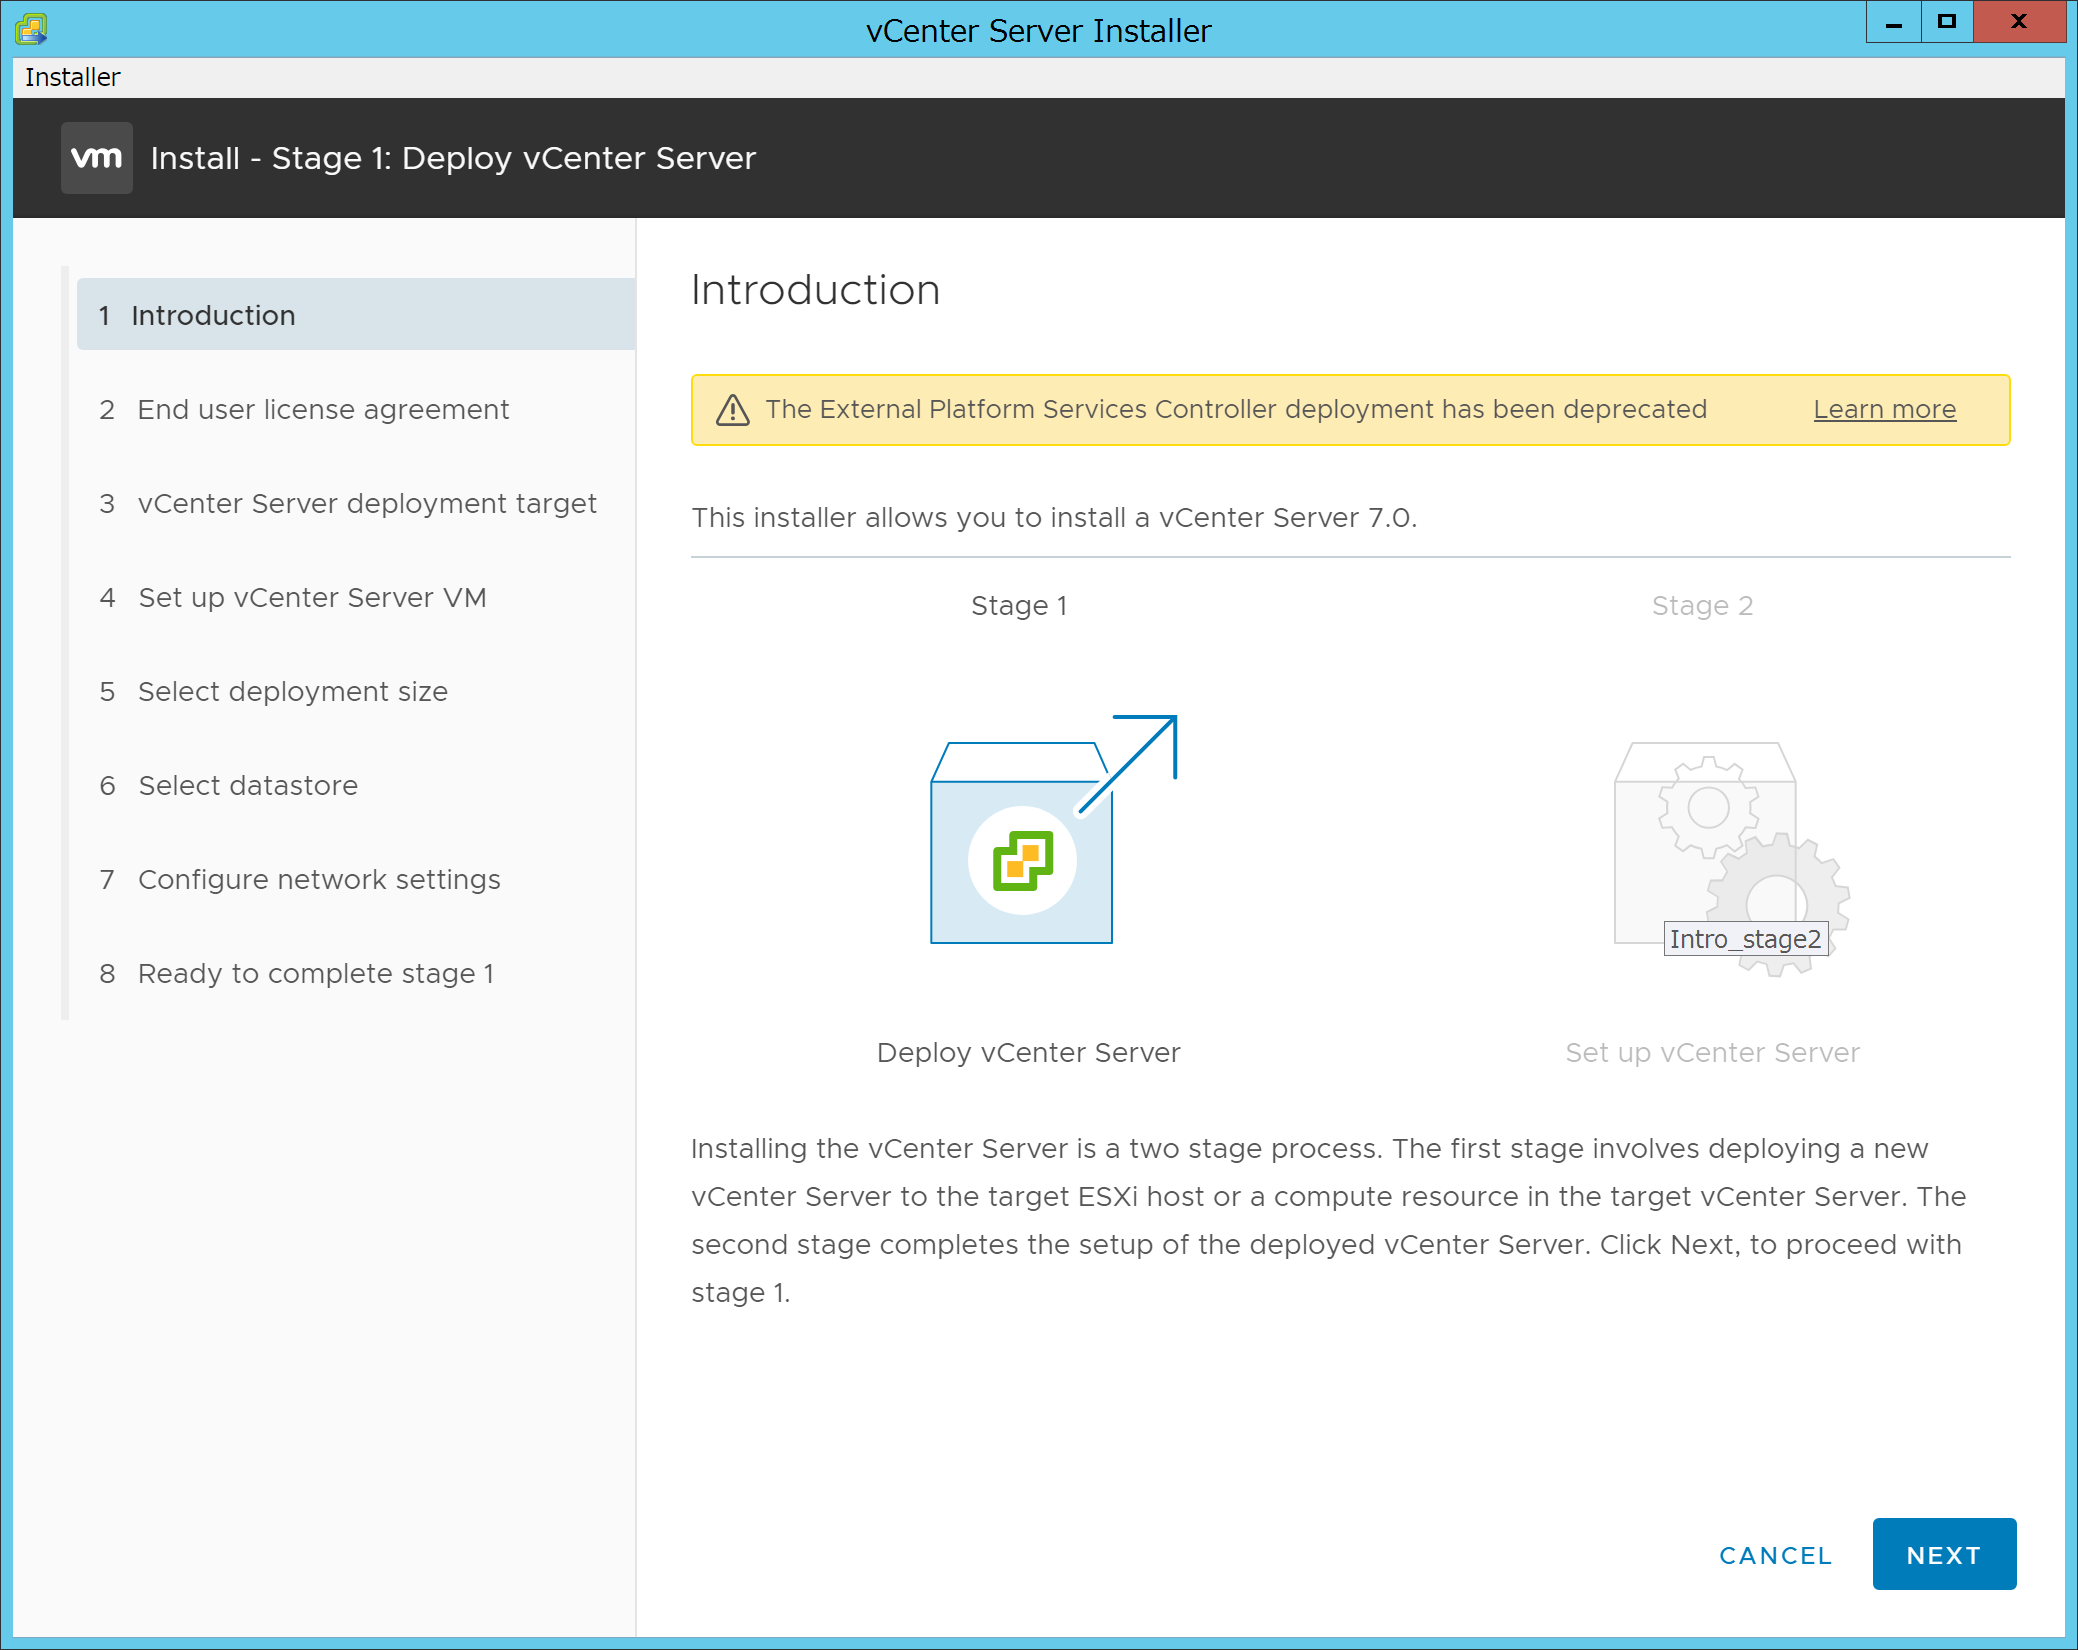Image resolution: width=2078 pixels, height=1650 pixels.
Task: Select step 3 vCenter Server deployment target
Action: (356, 503)
